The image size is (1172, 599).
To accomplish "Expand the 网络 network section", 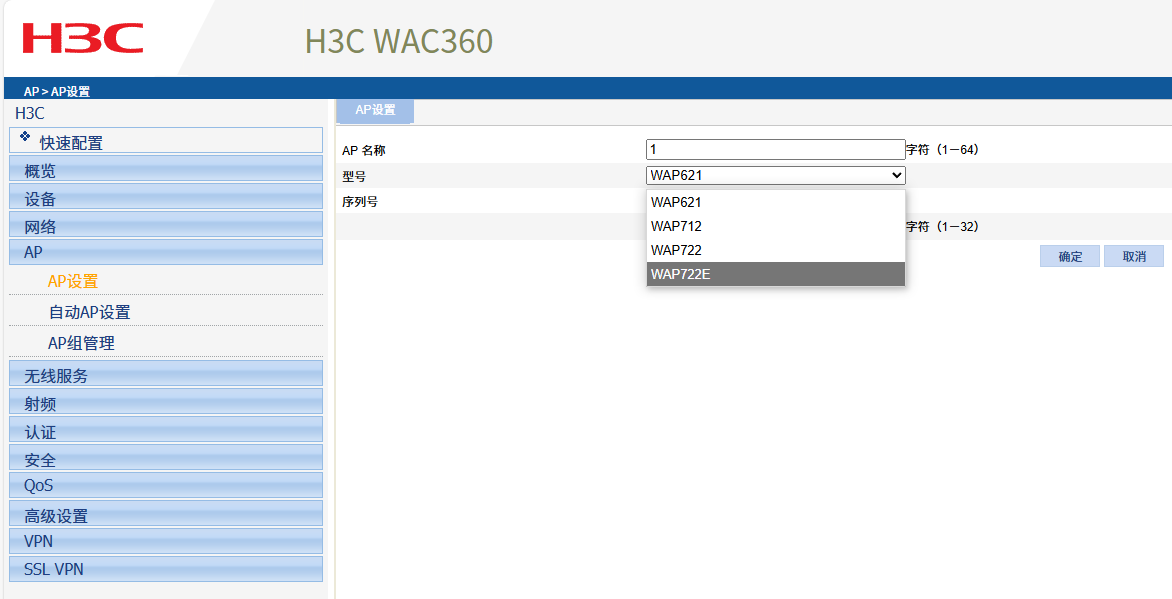I will click(166, 224).
